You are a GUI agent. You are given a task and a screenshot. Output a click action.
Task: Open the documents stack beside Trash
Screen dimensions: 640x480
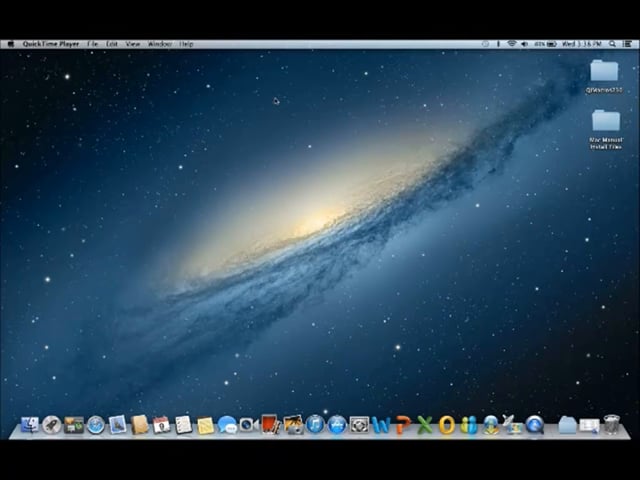[589, 426]
